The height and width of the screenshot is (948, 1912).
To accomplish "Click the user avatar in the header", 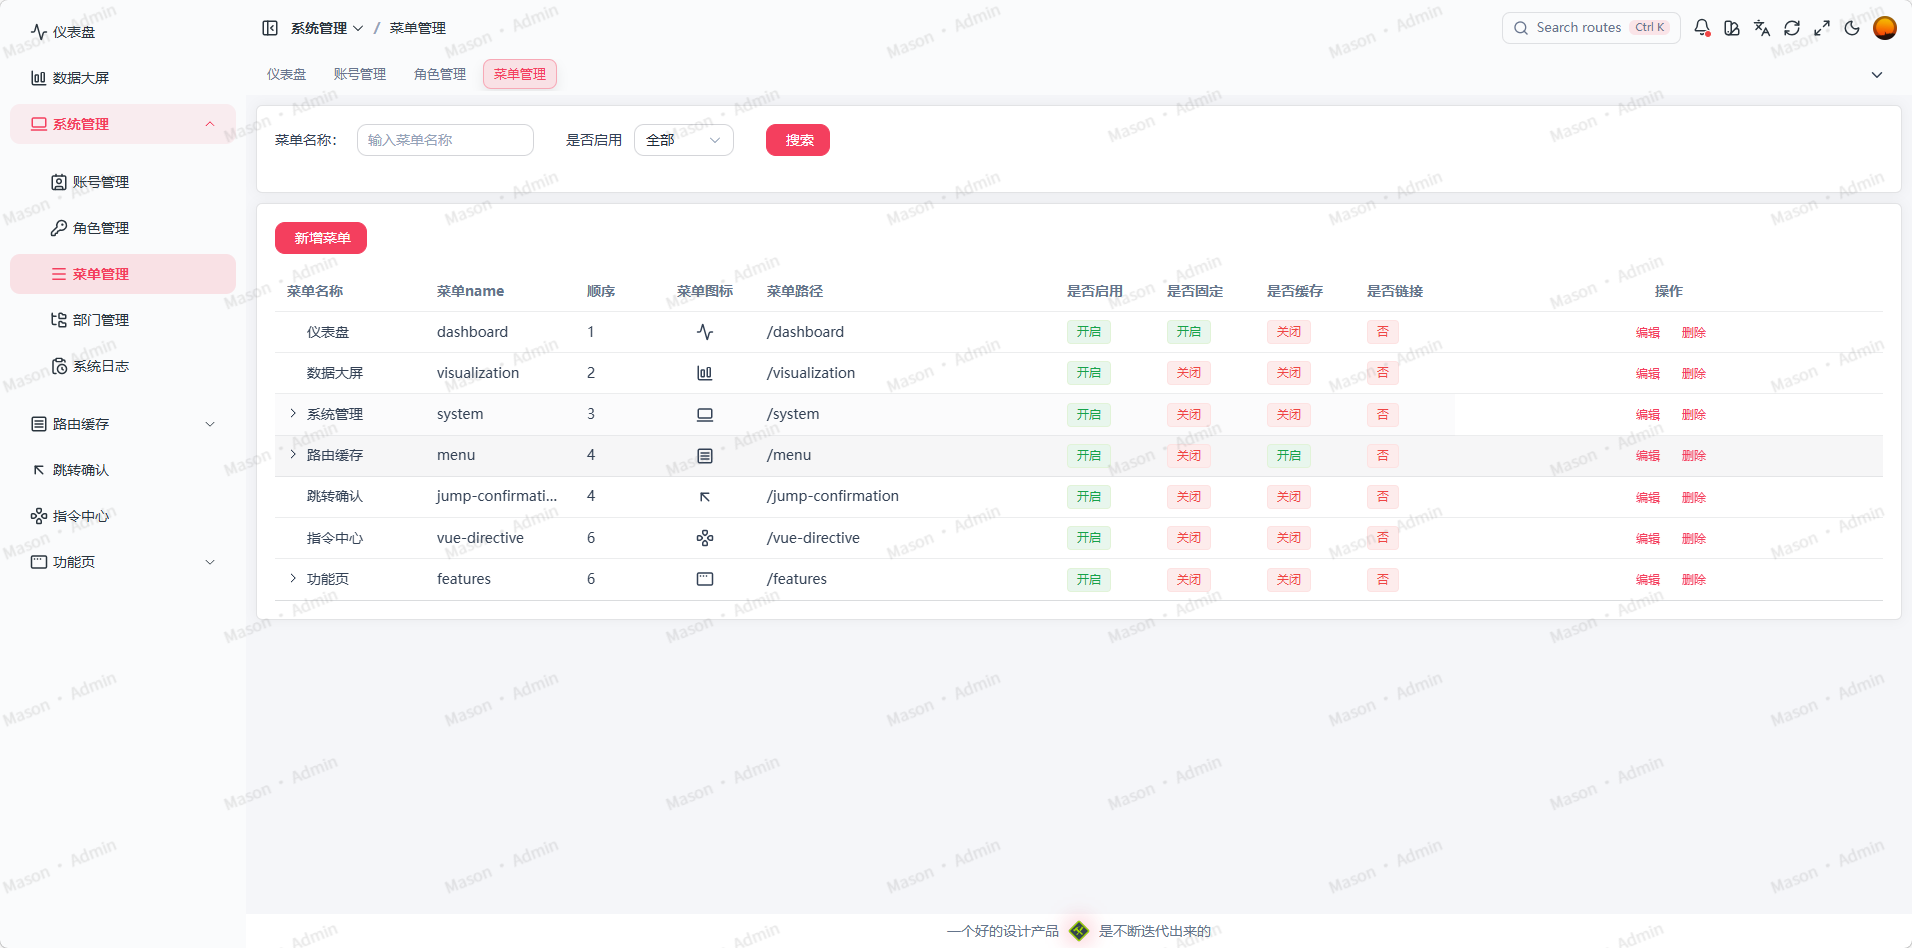I will coord(1885,27).
